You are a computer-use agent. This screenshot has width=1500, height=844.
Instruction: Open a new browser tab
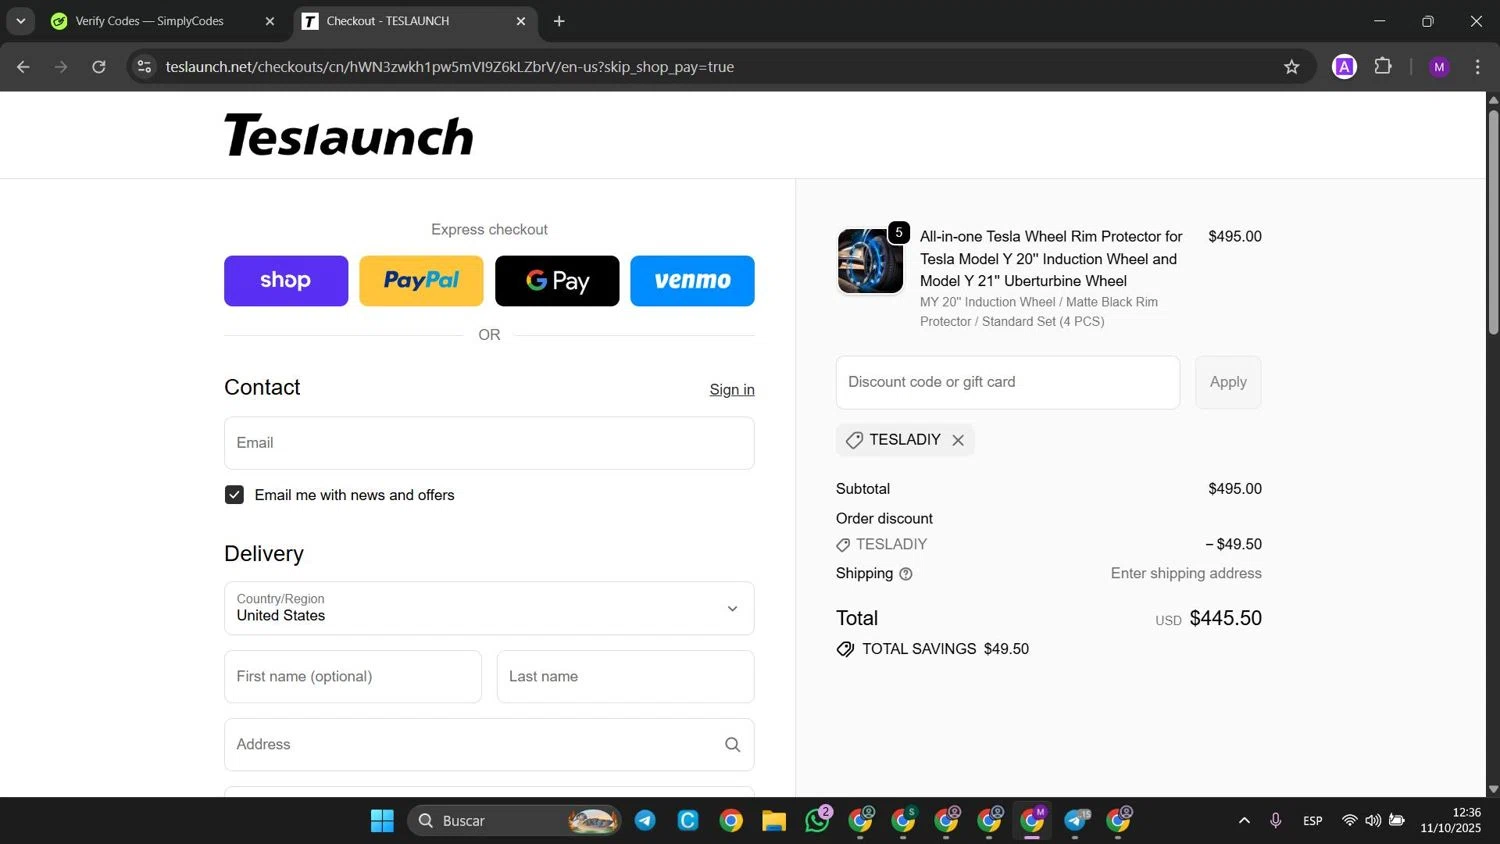(559, 21)
